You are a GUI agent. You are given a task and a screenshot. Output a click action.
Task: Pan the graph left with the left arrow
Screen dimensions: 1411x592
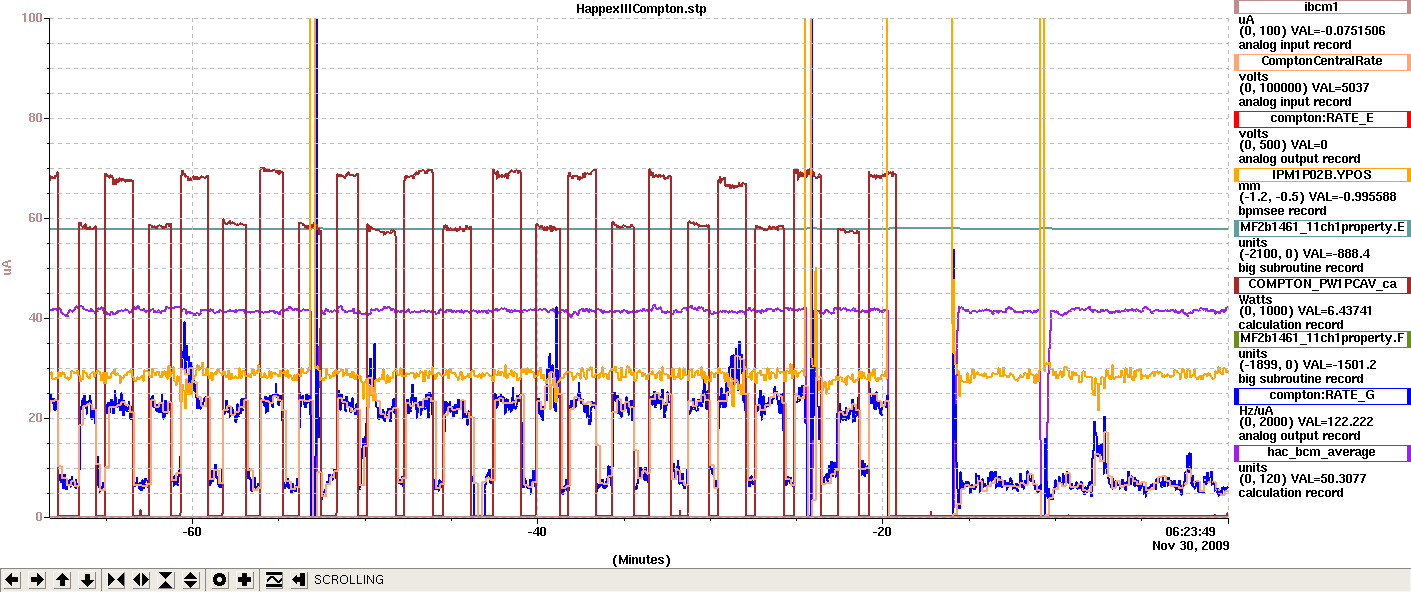(12, 580)
